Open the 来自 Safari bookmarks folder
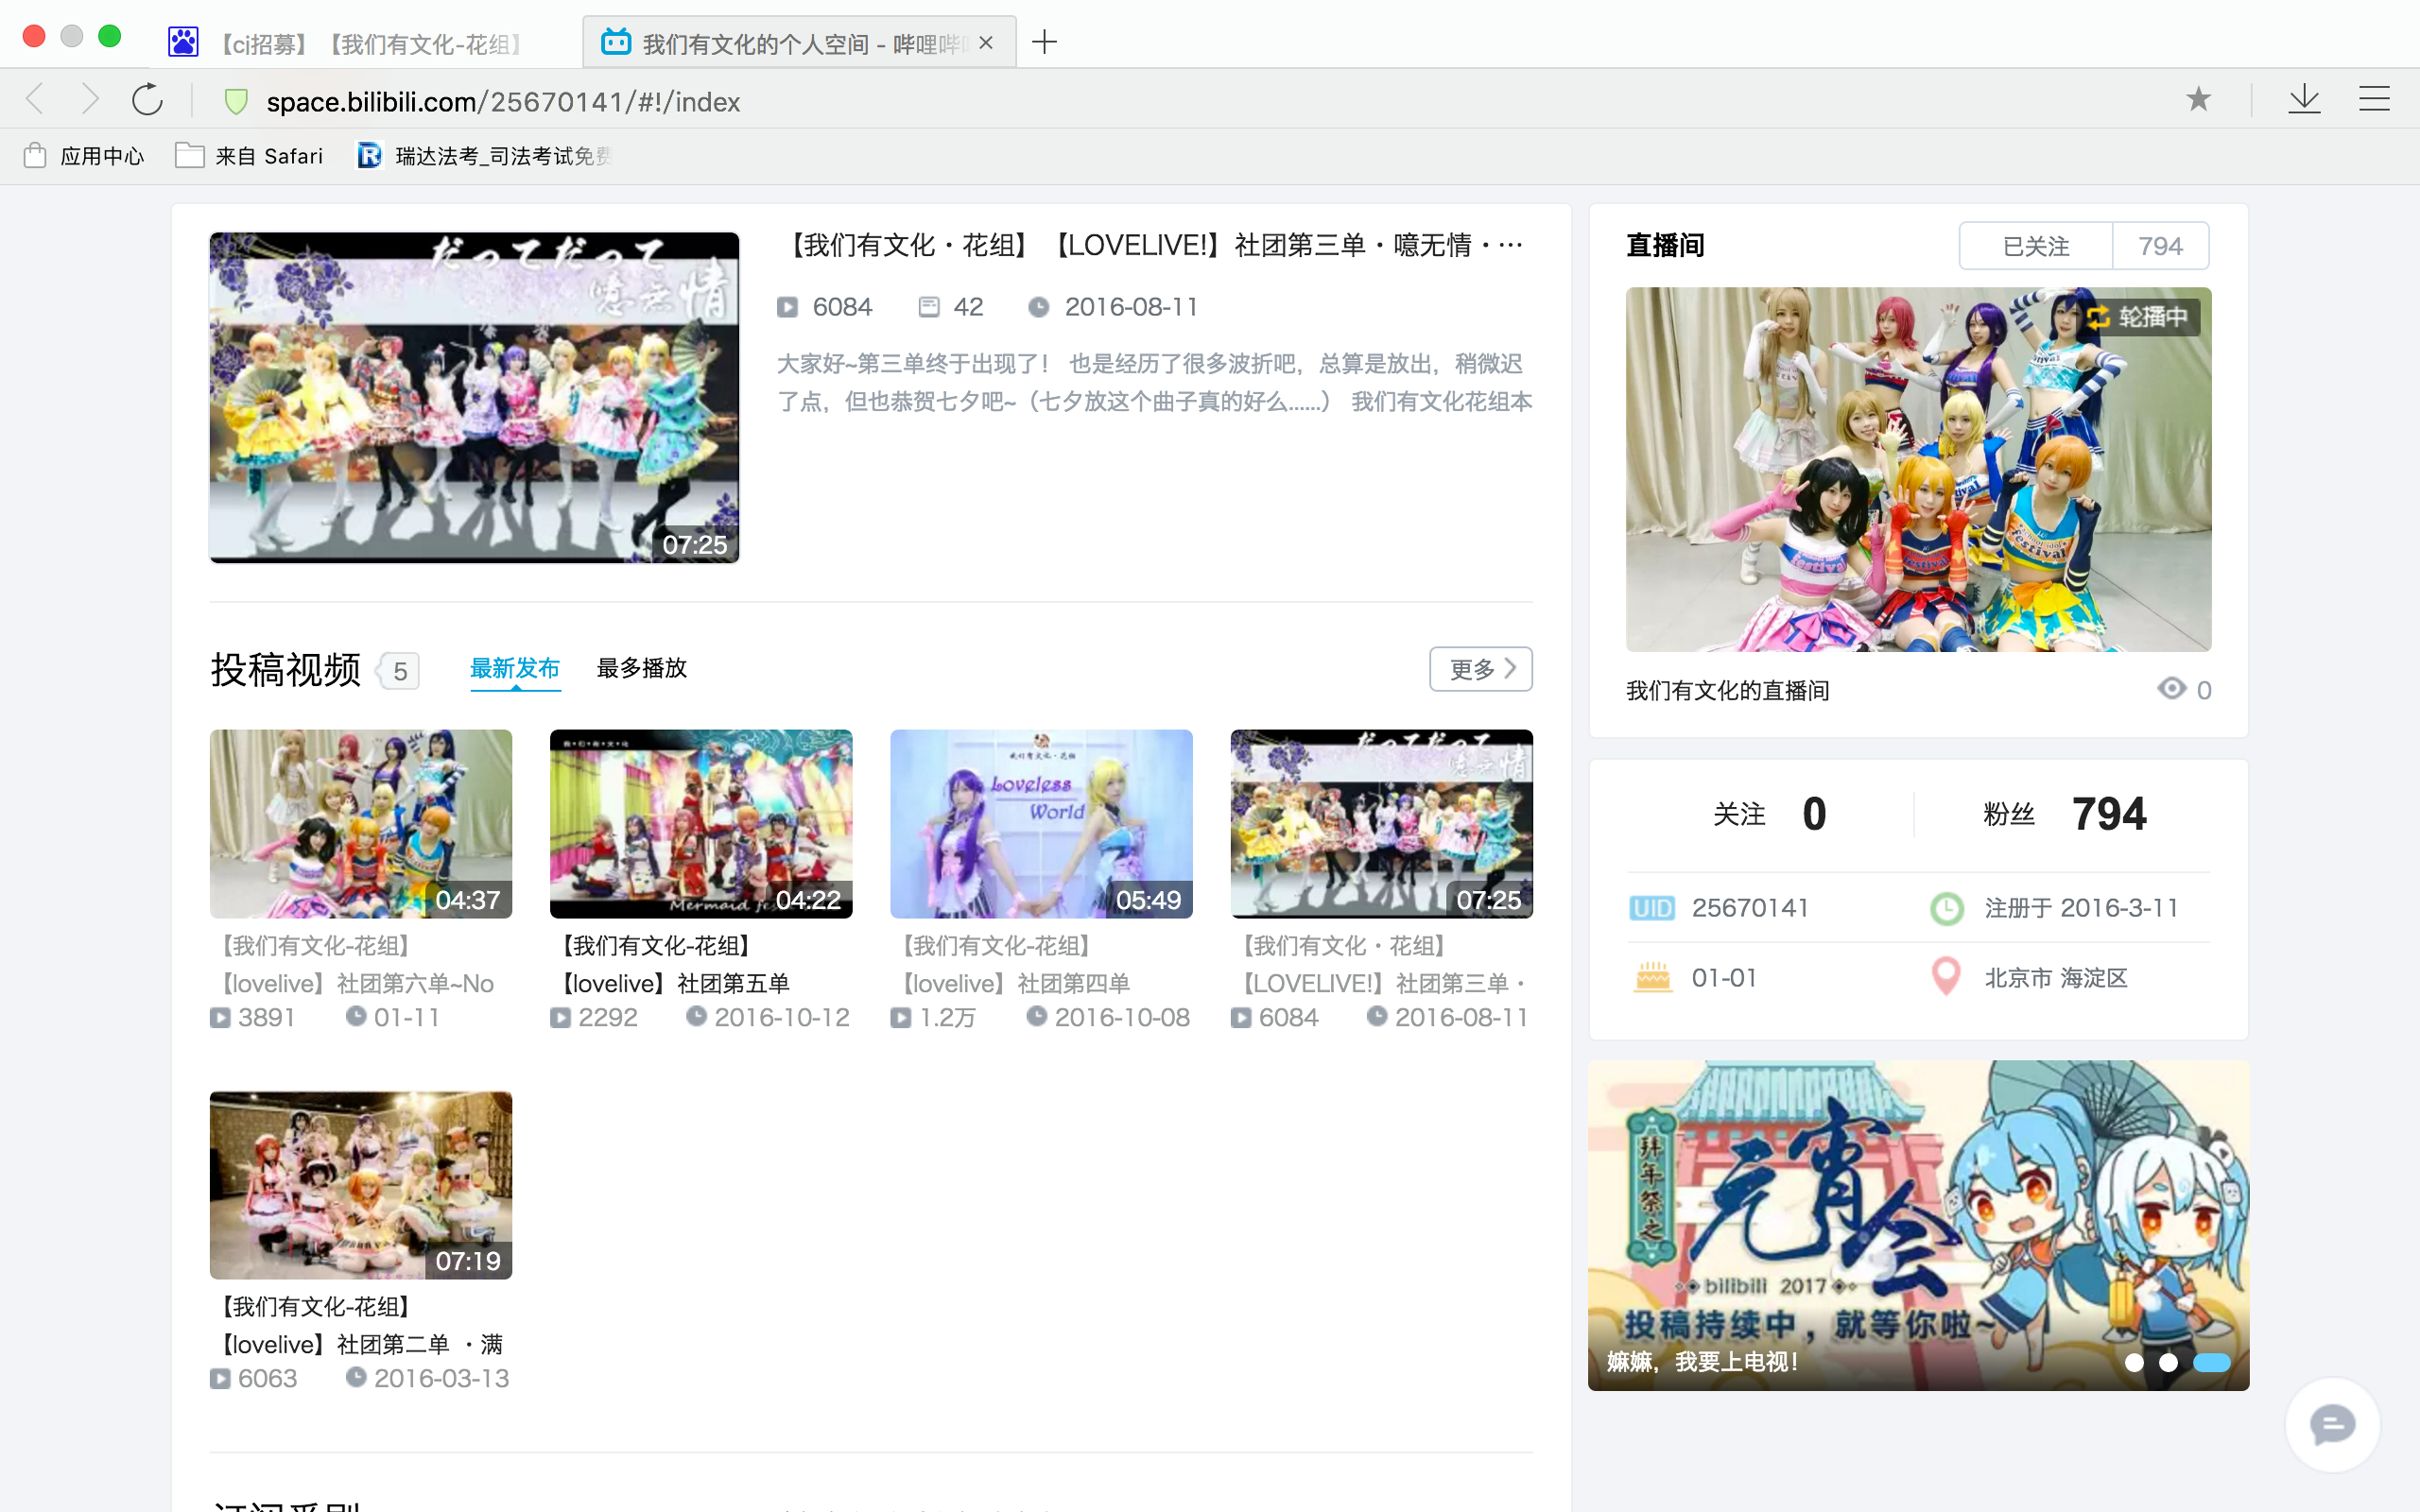Image resolution: width=2420 pixels, height=1512 pixels. point(249,156)
